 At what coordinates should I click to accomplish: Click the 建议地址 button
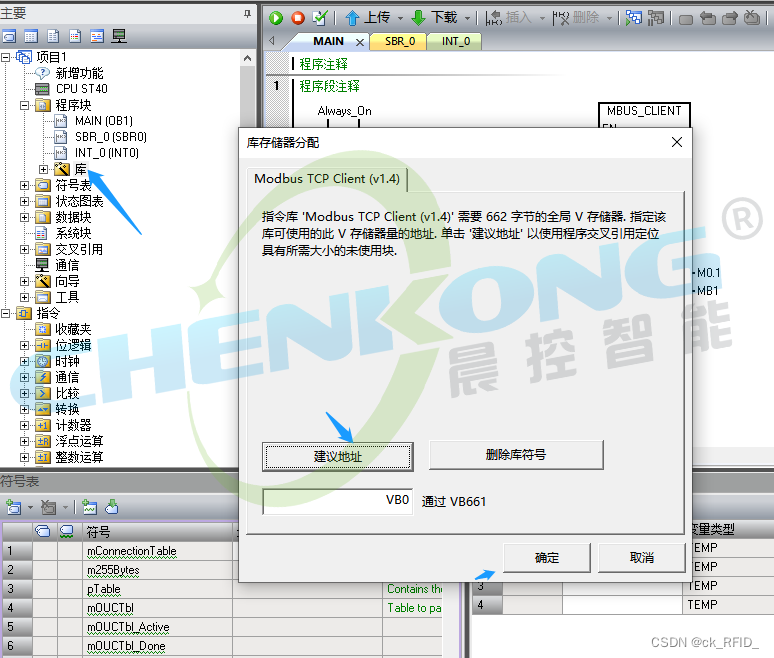coord(338,456)
